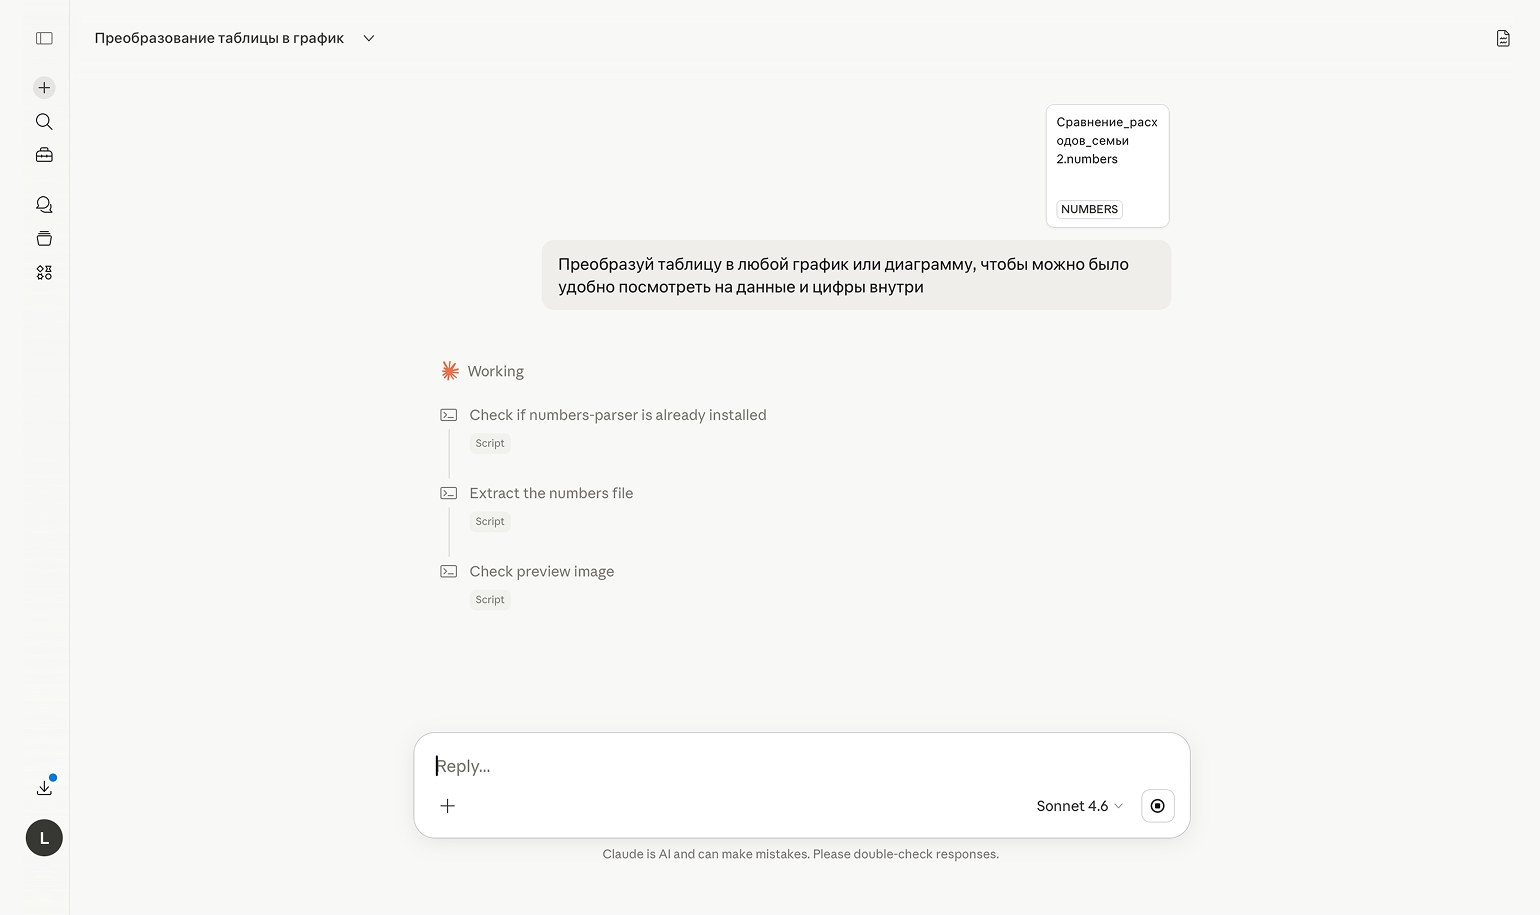Open the attached NUMBERS file thumbnail
The width and height of the screenshot is (1540, 915).
[1108, 166]
